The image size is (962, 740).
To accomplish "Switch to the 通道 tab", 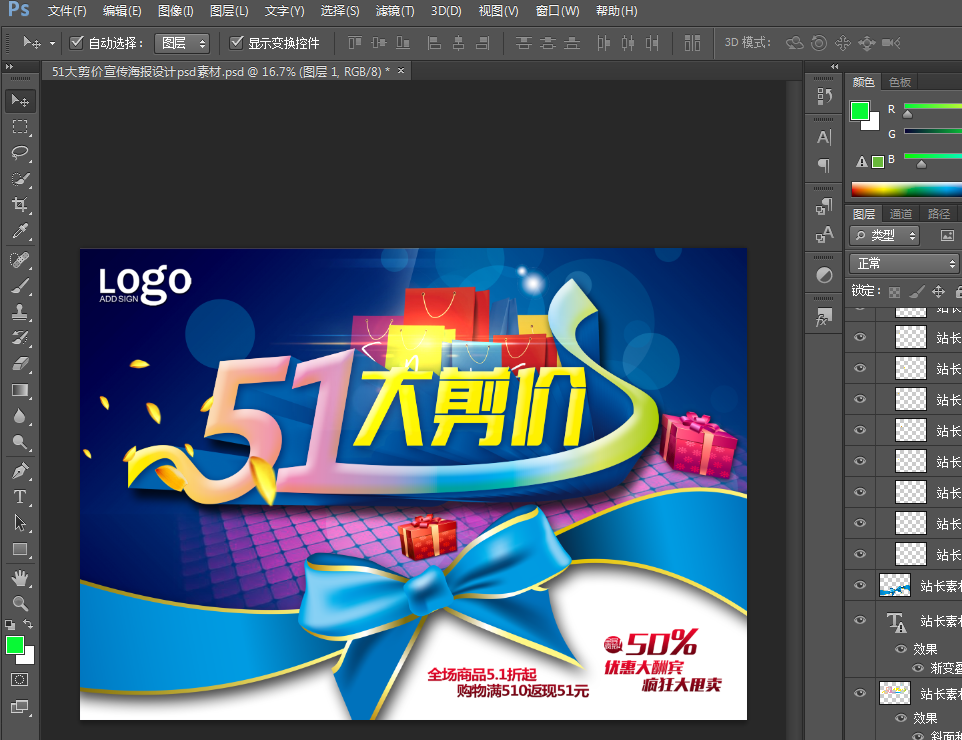I will point(901,214).
